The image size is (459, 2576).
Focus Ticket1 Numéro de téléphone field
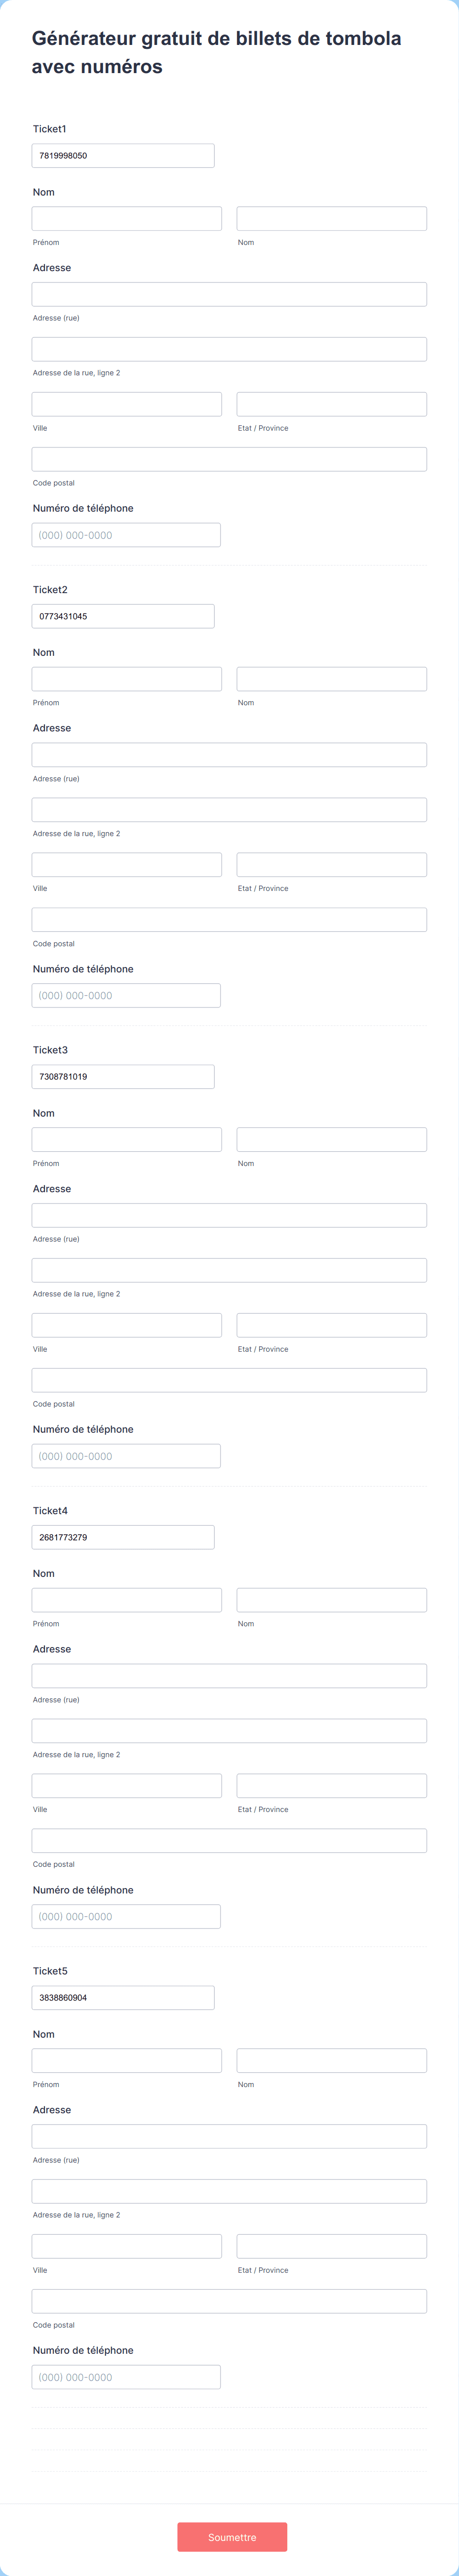pos(126,535)
